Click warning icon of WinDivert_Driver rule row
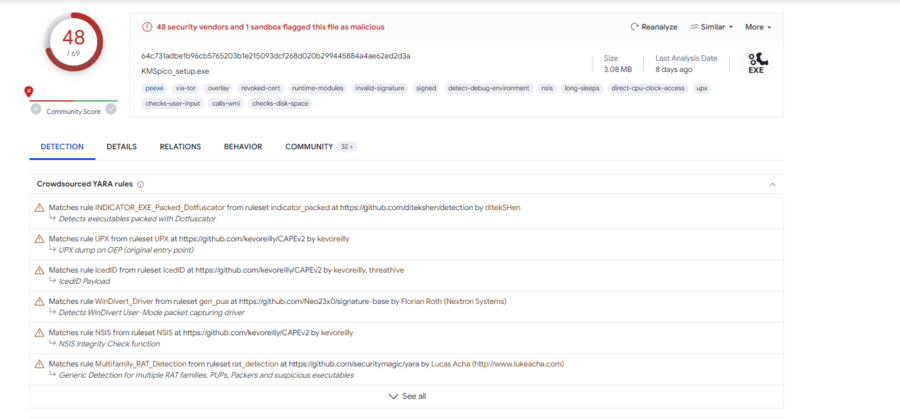 (40, 301)
